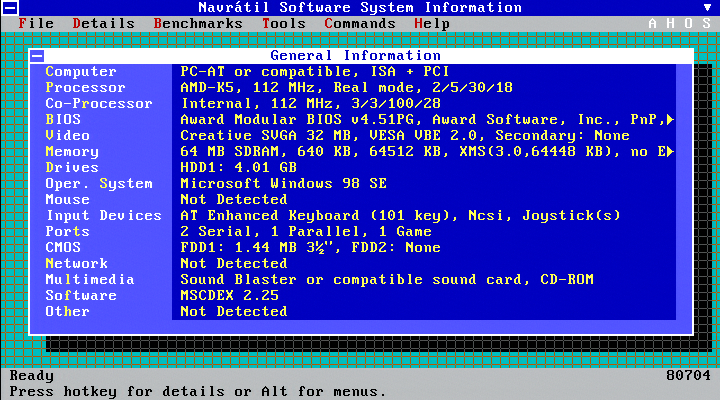This screenshot has width=720, height=400.
Task: Click the '80704' status bar number
Action: [x=688, y=376]
